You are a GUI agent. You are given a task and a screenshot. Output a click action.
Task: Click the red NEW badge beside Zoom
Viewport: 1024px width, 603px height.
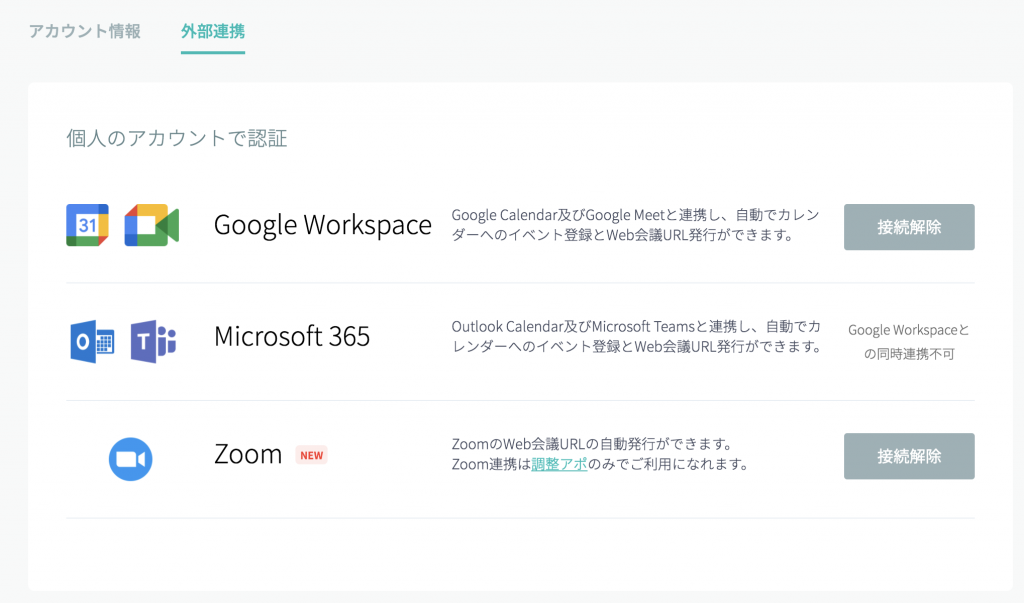click(x=312, y=455)
